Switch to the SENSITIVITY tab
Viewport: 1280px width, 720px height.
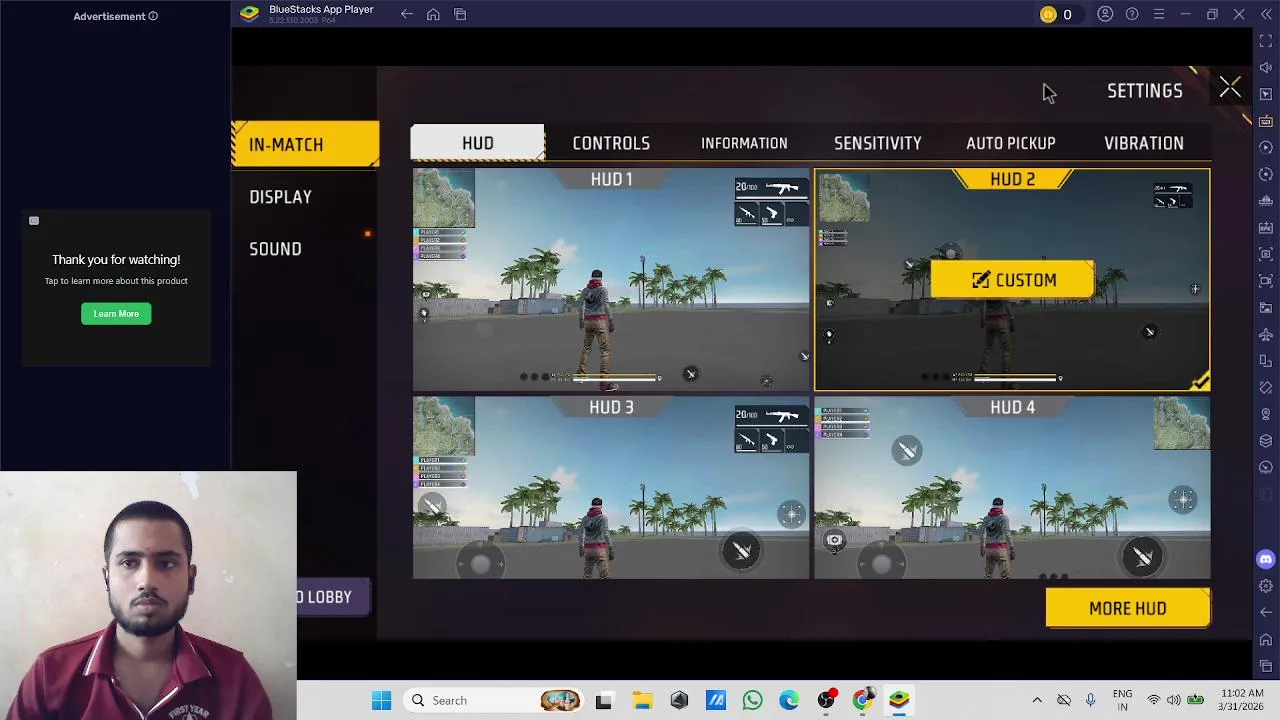click(878, 143)
